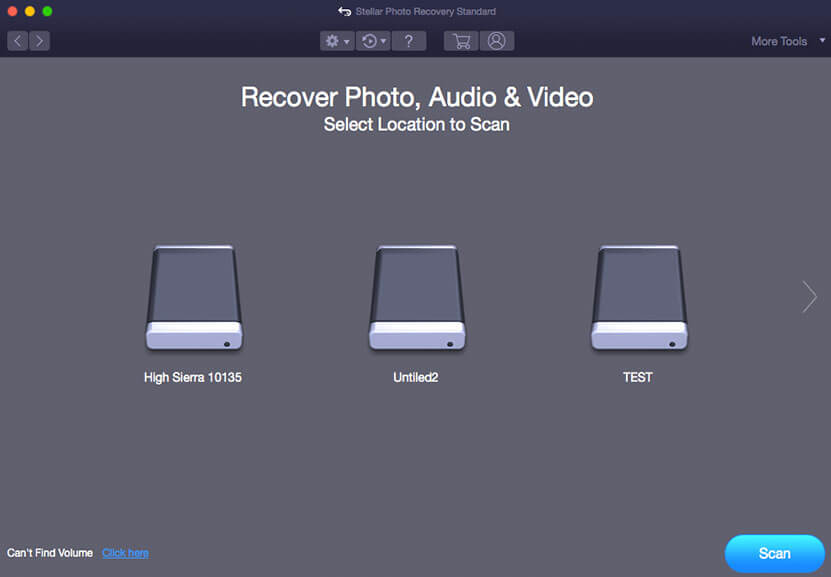Show next drives with right chevron

pos(809,297)
